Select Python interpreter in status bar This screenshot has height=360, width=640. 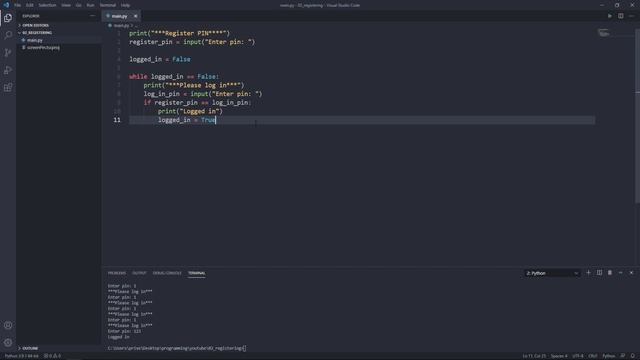click(21, 356)
